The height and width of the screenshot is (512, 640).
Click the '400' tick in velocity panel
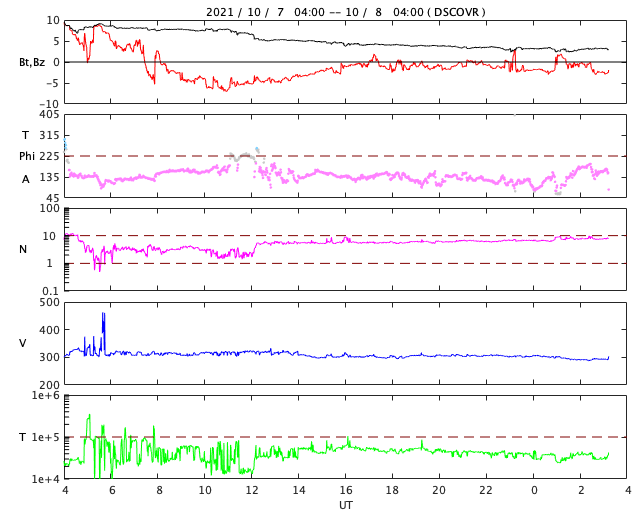49,330
